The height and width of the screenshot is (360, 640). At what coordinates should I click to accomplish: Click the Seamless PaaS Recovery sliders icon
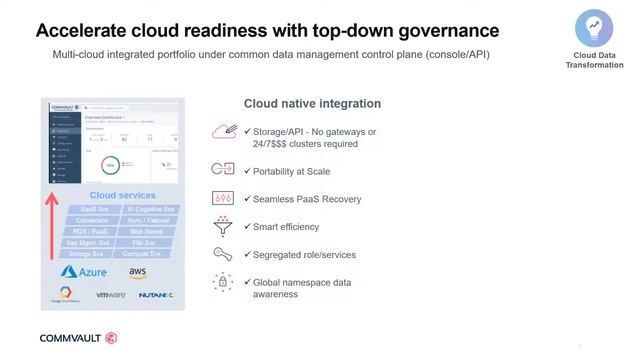(x=222, y=198)
